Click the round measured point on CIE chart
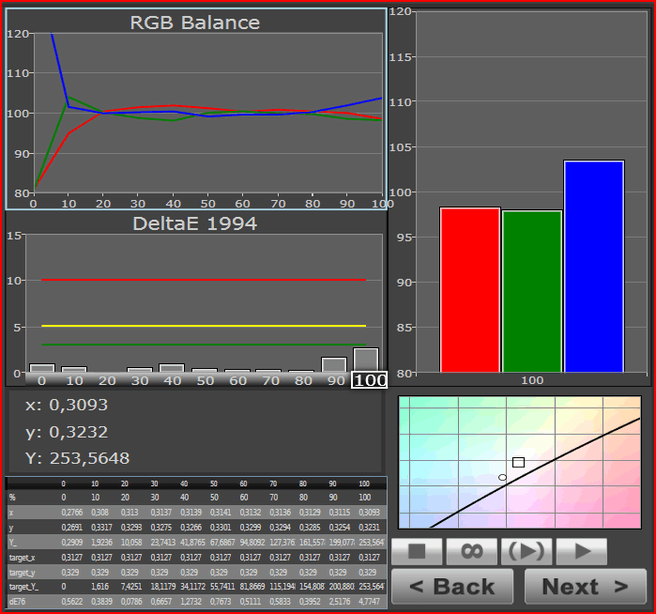 [x=502, y=477]
